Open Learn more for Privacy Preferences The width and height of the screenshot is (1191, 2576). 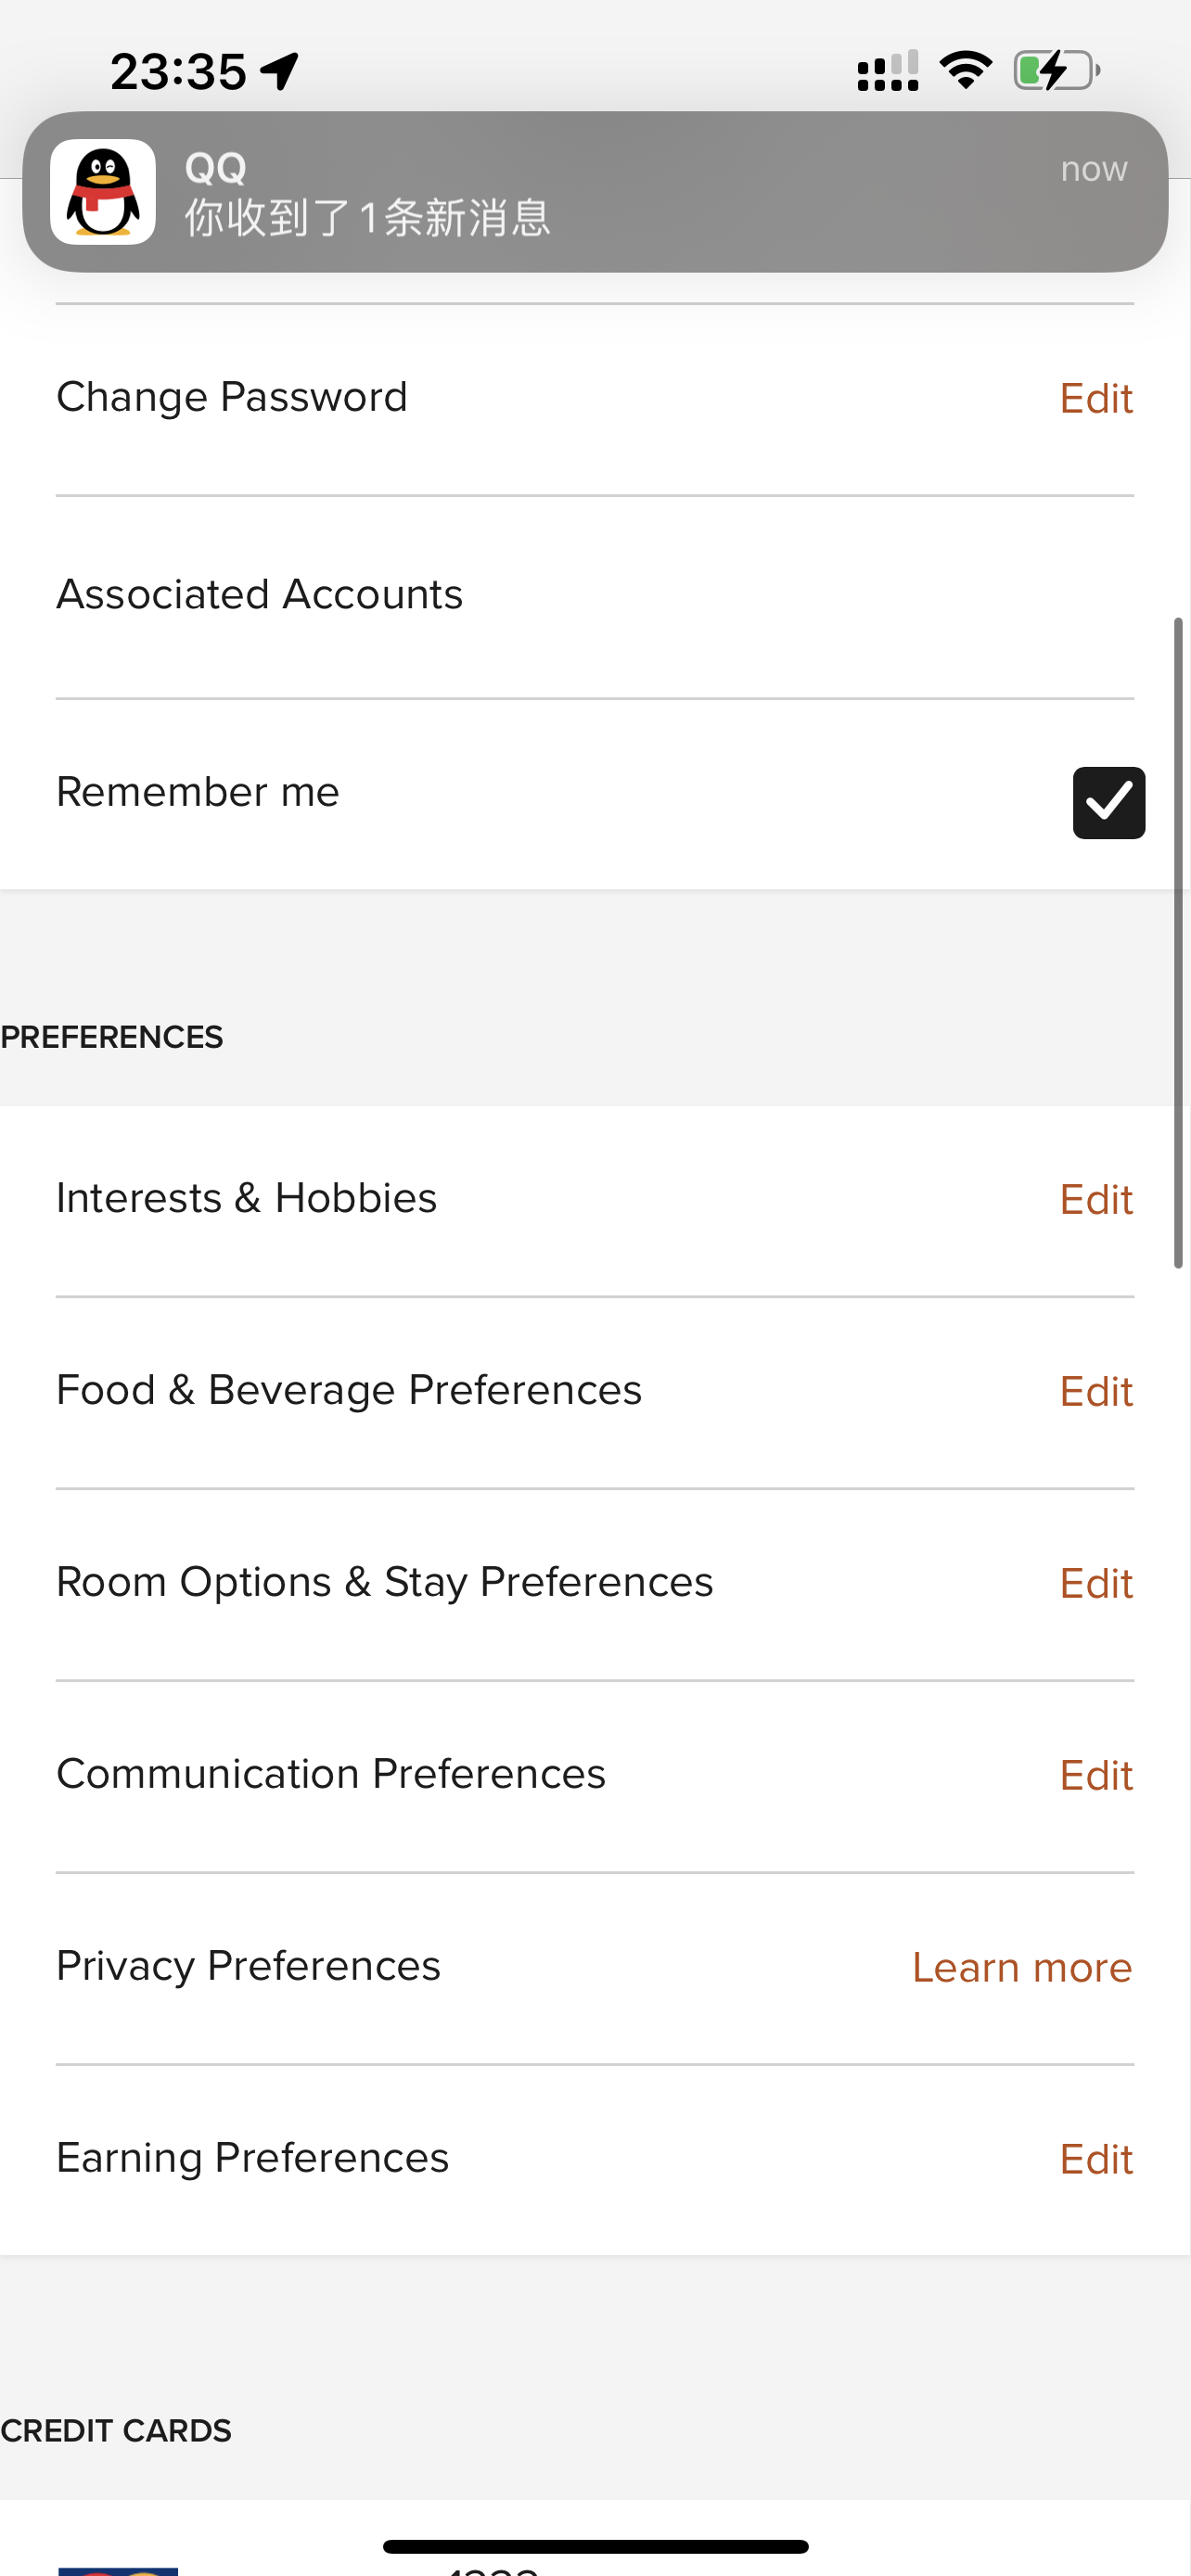(1022, 1967)
